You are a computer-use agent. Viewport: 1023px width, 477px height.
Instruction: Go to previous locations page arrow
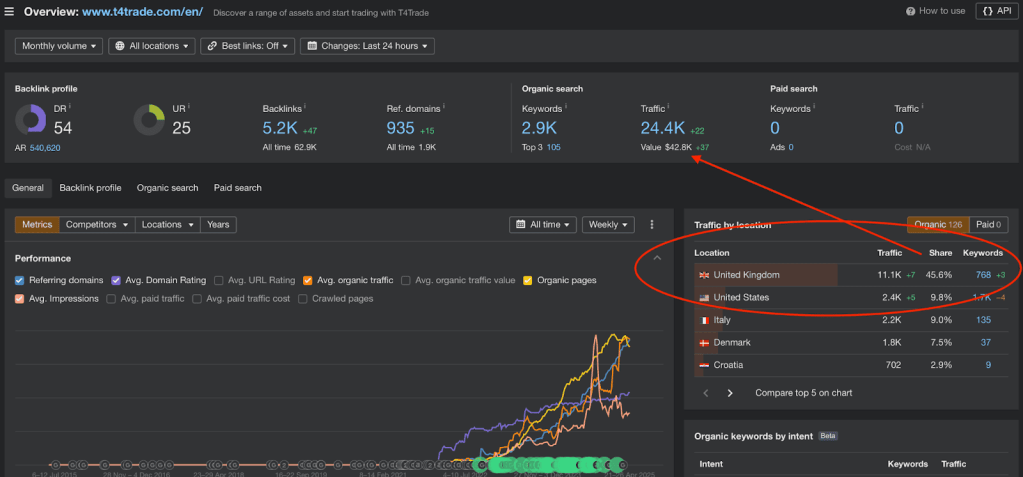click(x=705, y=393)
